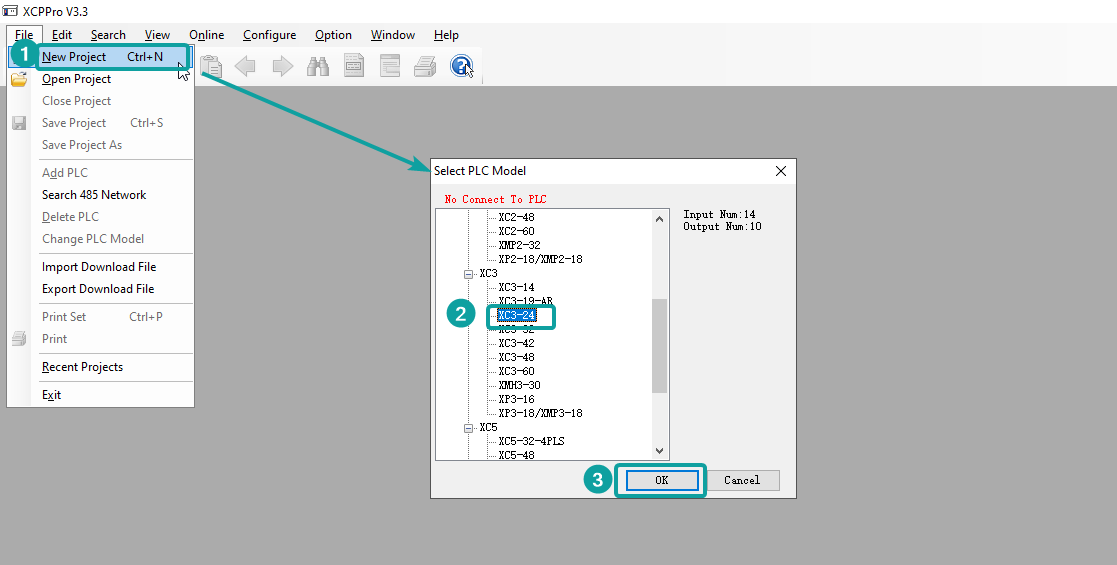This screenshot has width=1117, height=565.
Task: Click the toolbar icon left of the printer
Action: [x=390, y=67]
